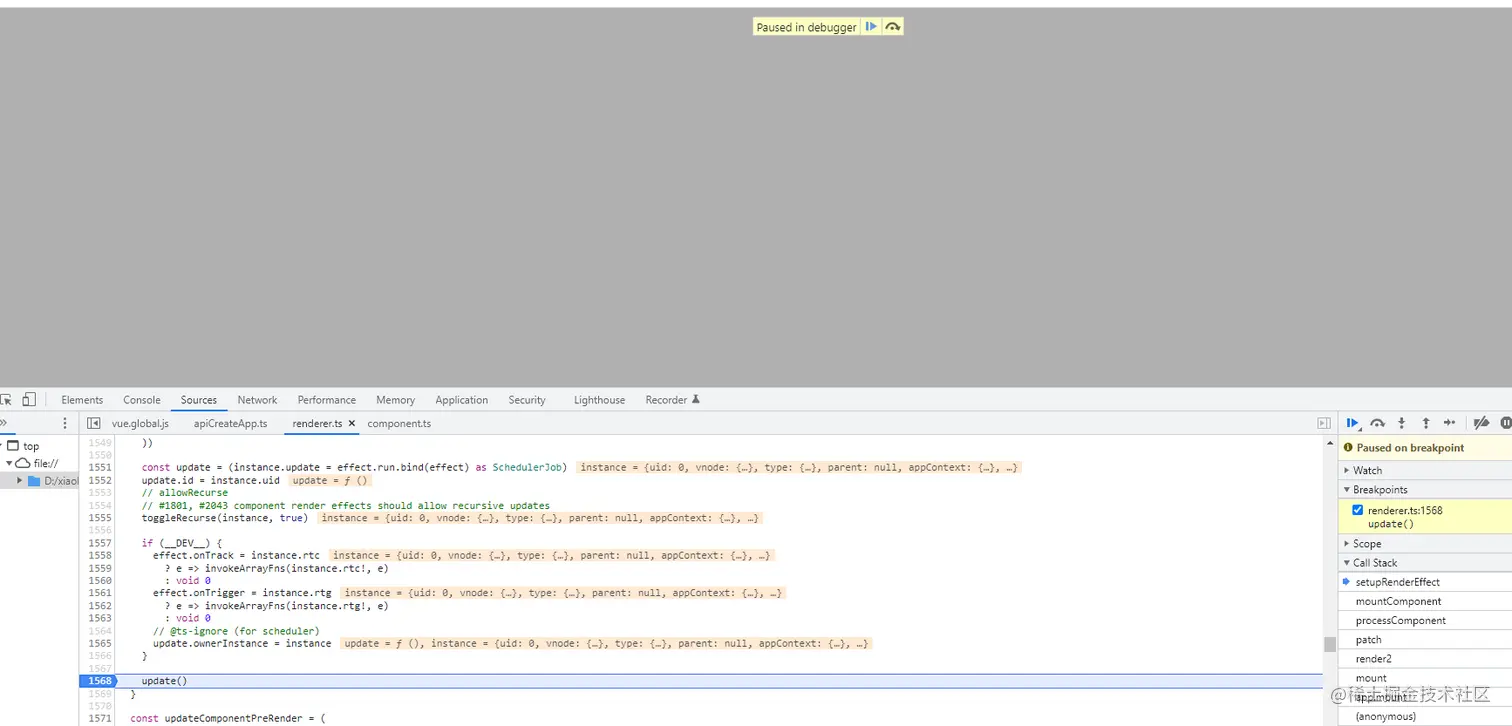Select render2 call stack frame
Image resolution: width=1512 pixels, height=726 pixels.
pyautogui.click(x=1425, y=658)
